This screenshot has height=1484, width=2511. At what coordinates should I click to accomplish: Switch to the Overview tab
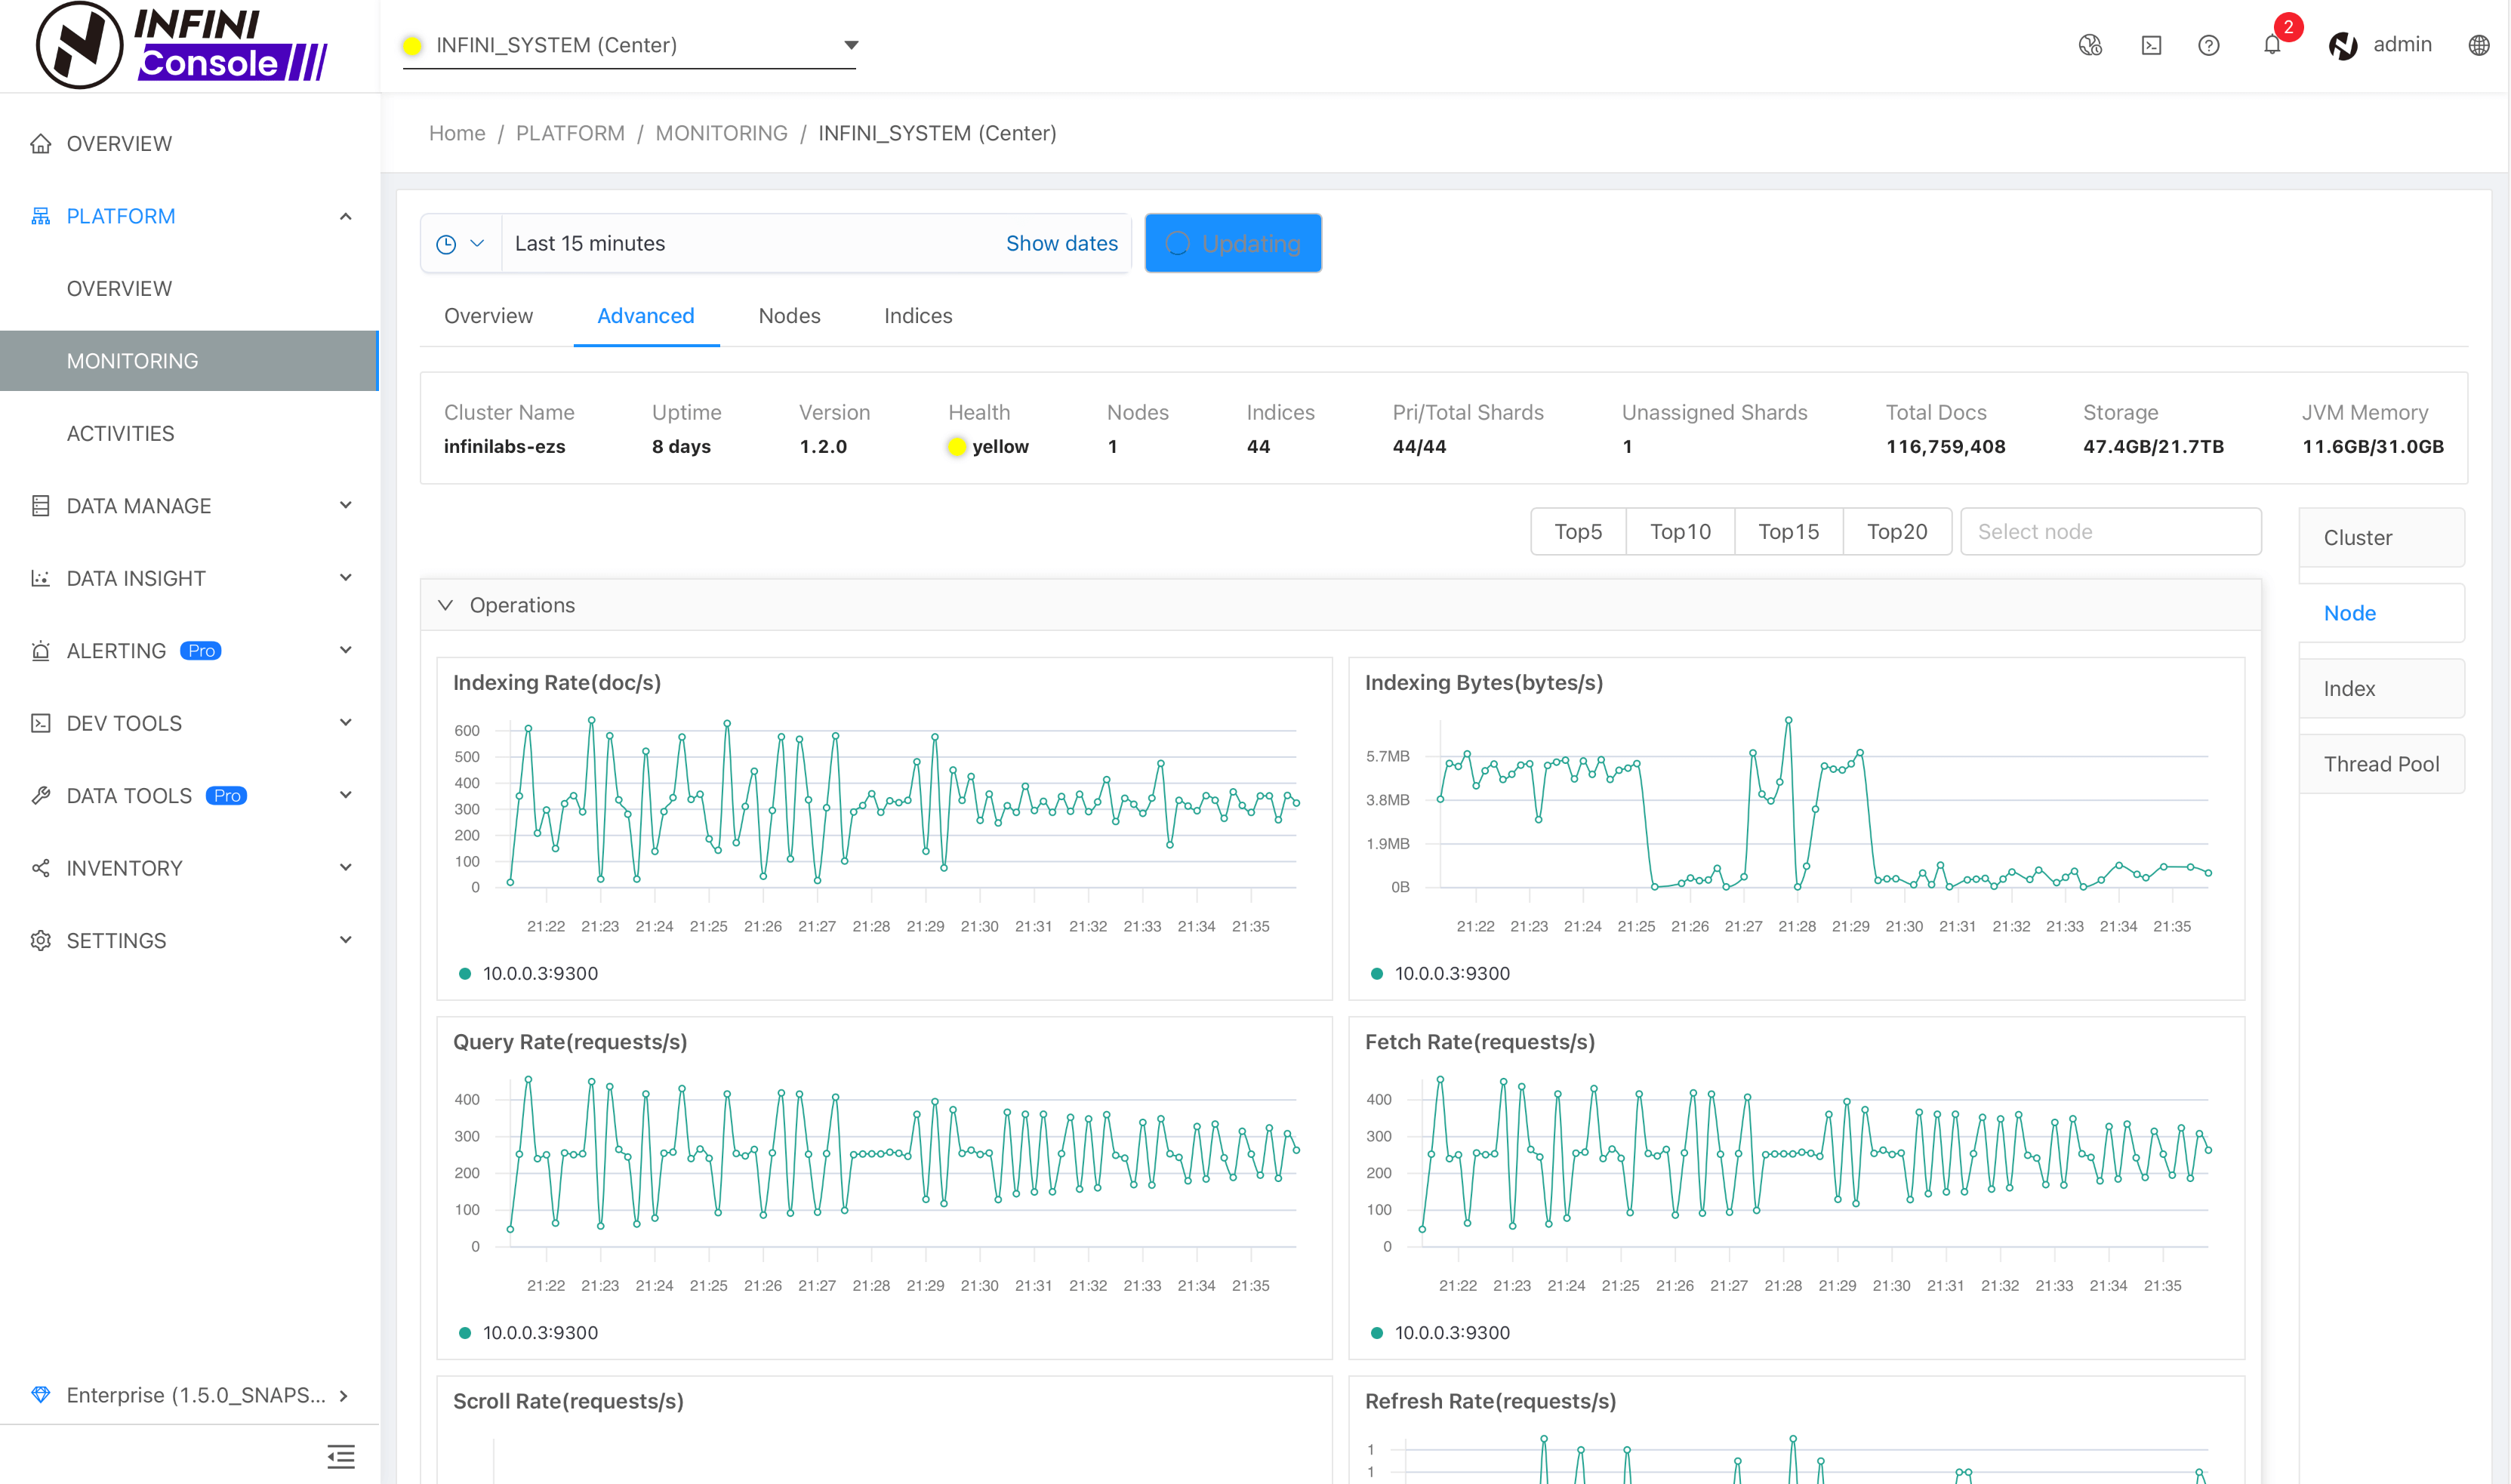(x=488, y=316)
